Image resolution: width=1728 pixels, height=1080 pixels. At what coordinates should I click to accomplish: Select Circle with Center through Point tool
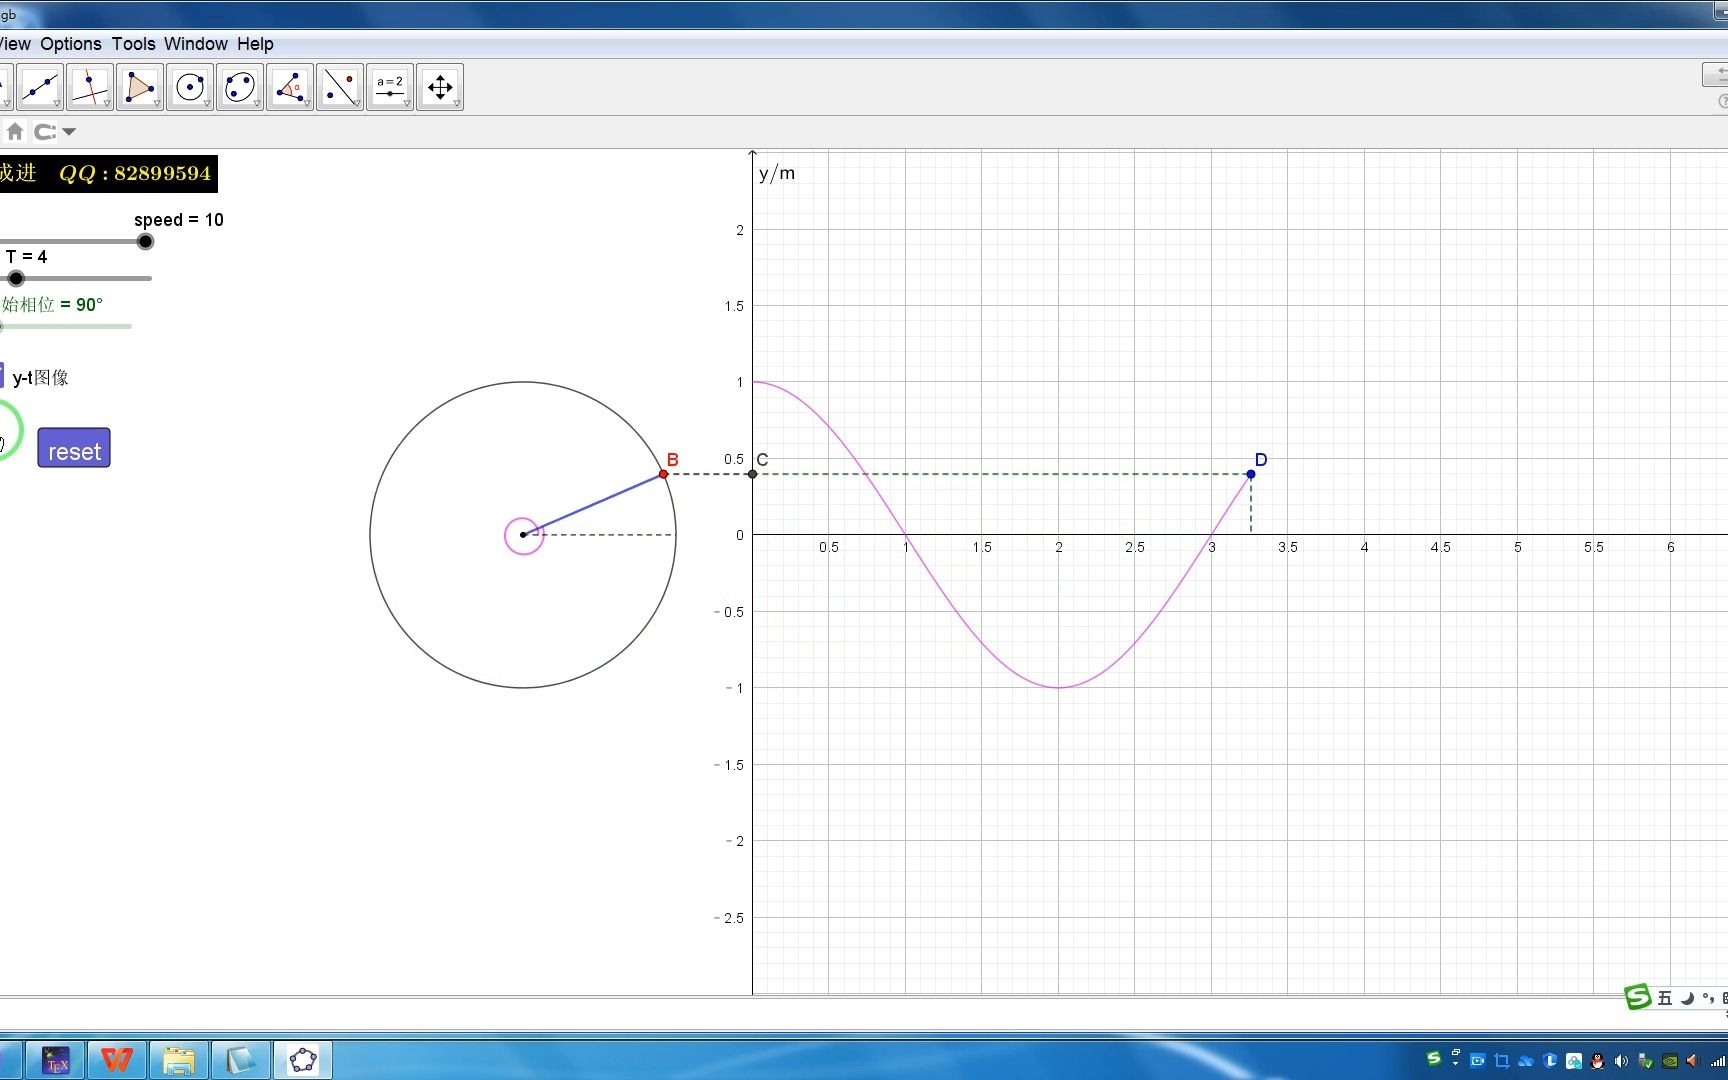190,87
